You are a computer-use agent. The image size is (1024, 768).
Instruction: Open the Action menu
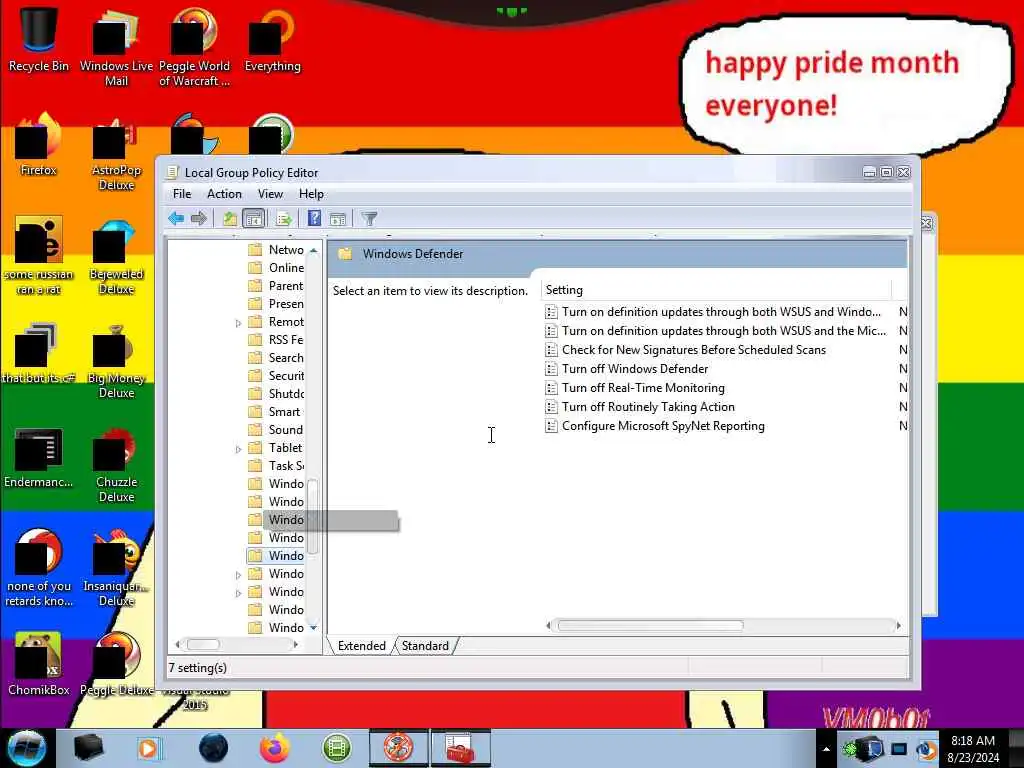224,194
